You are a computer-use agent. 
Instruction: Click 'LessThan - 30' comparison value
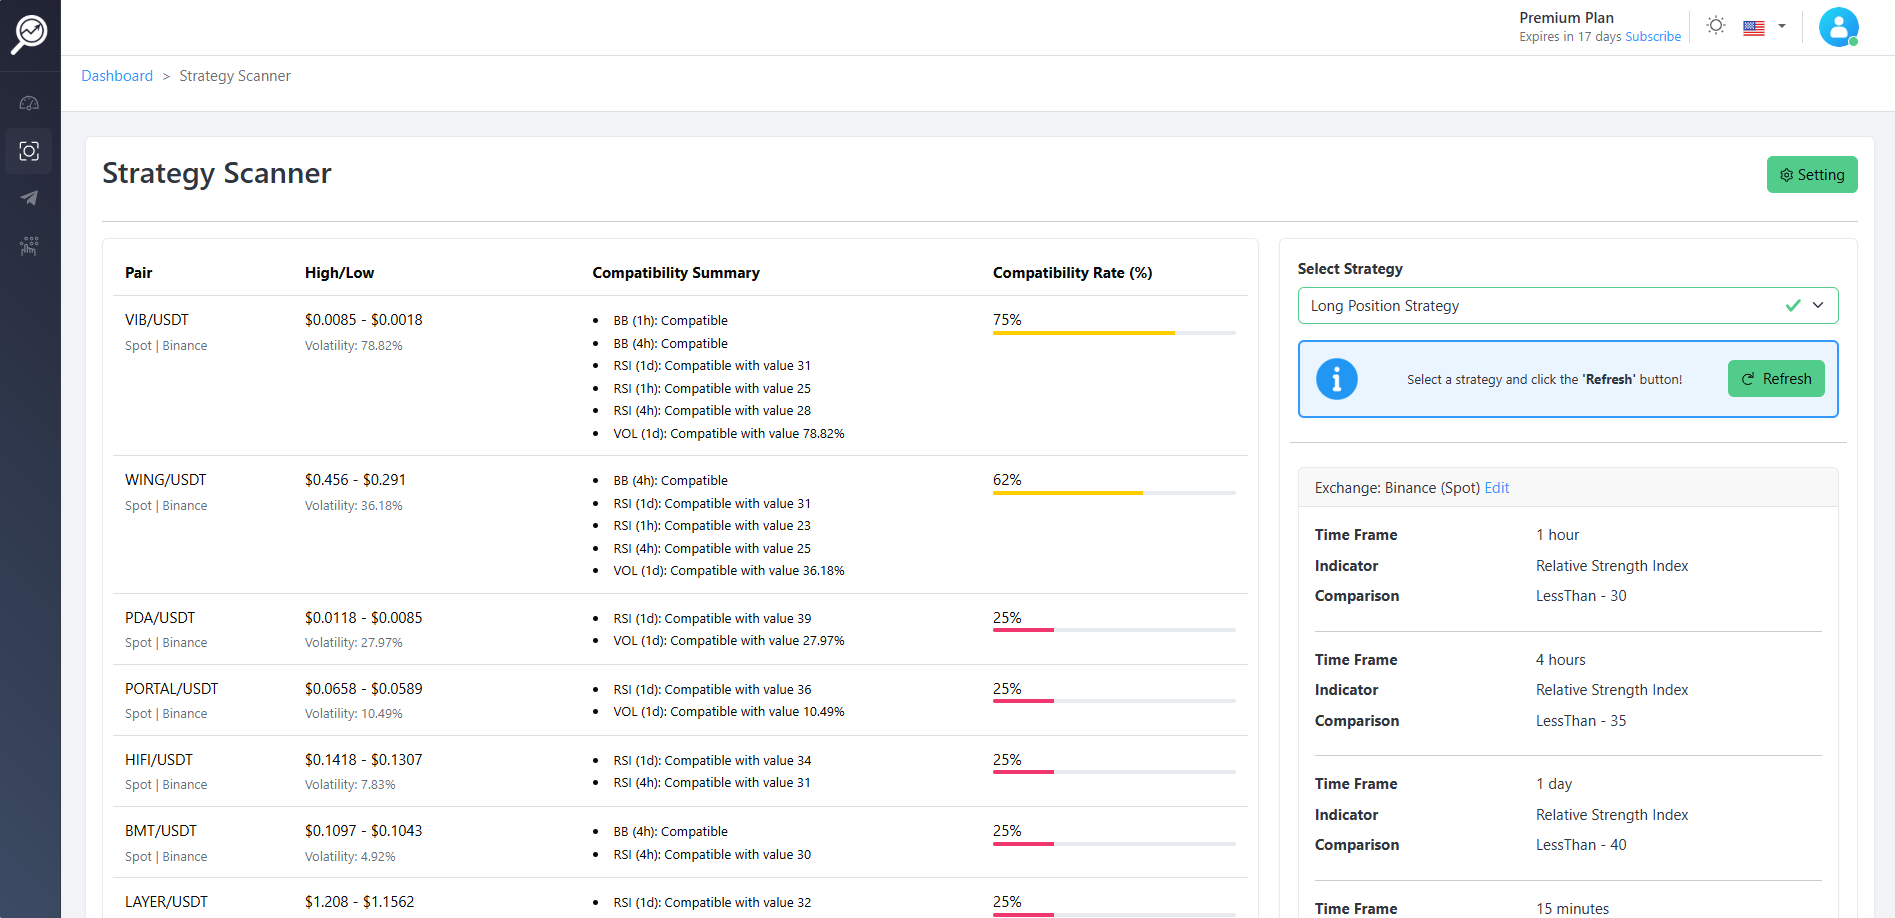coord(1581,596)
